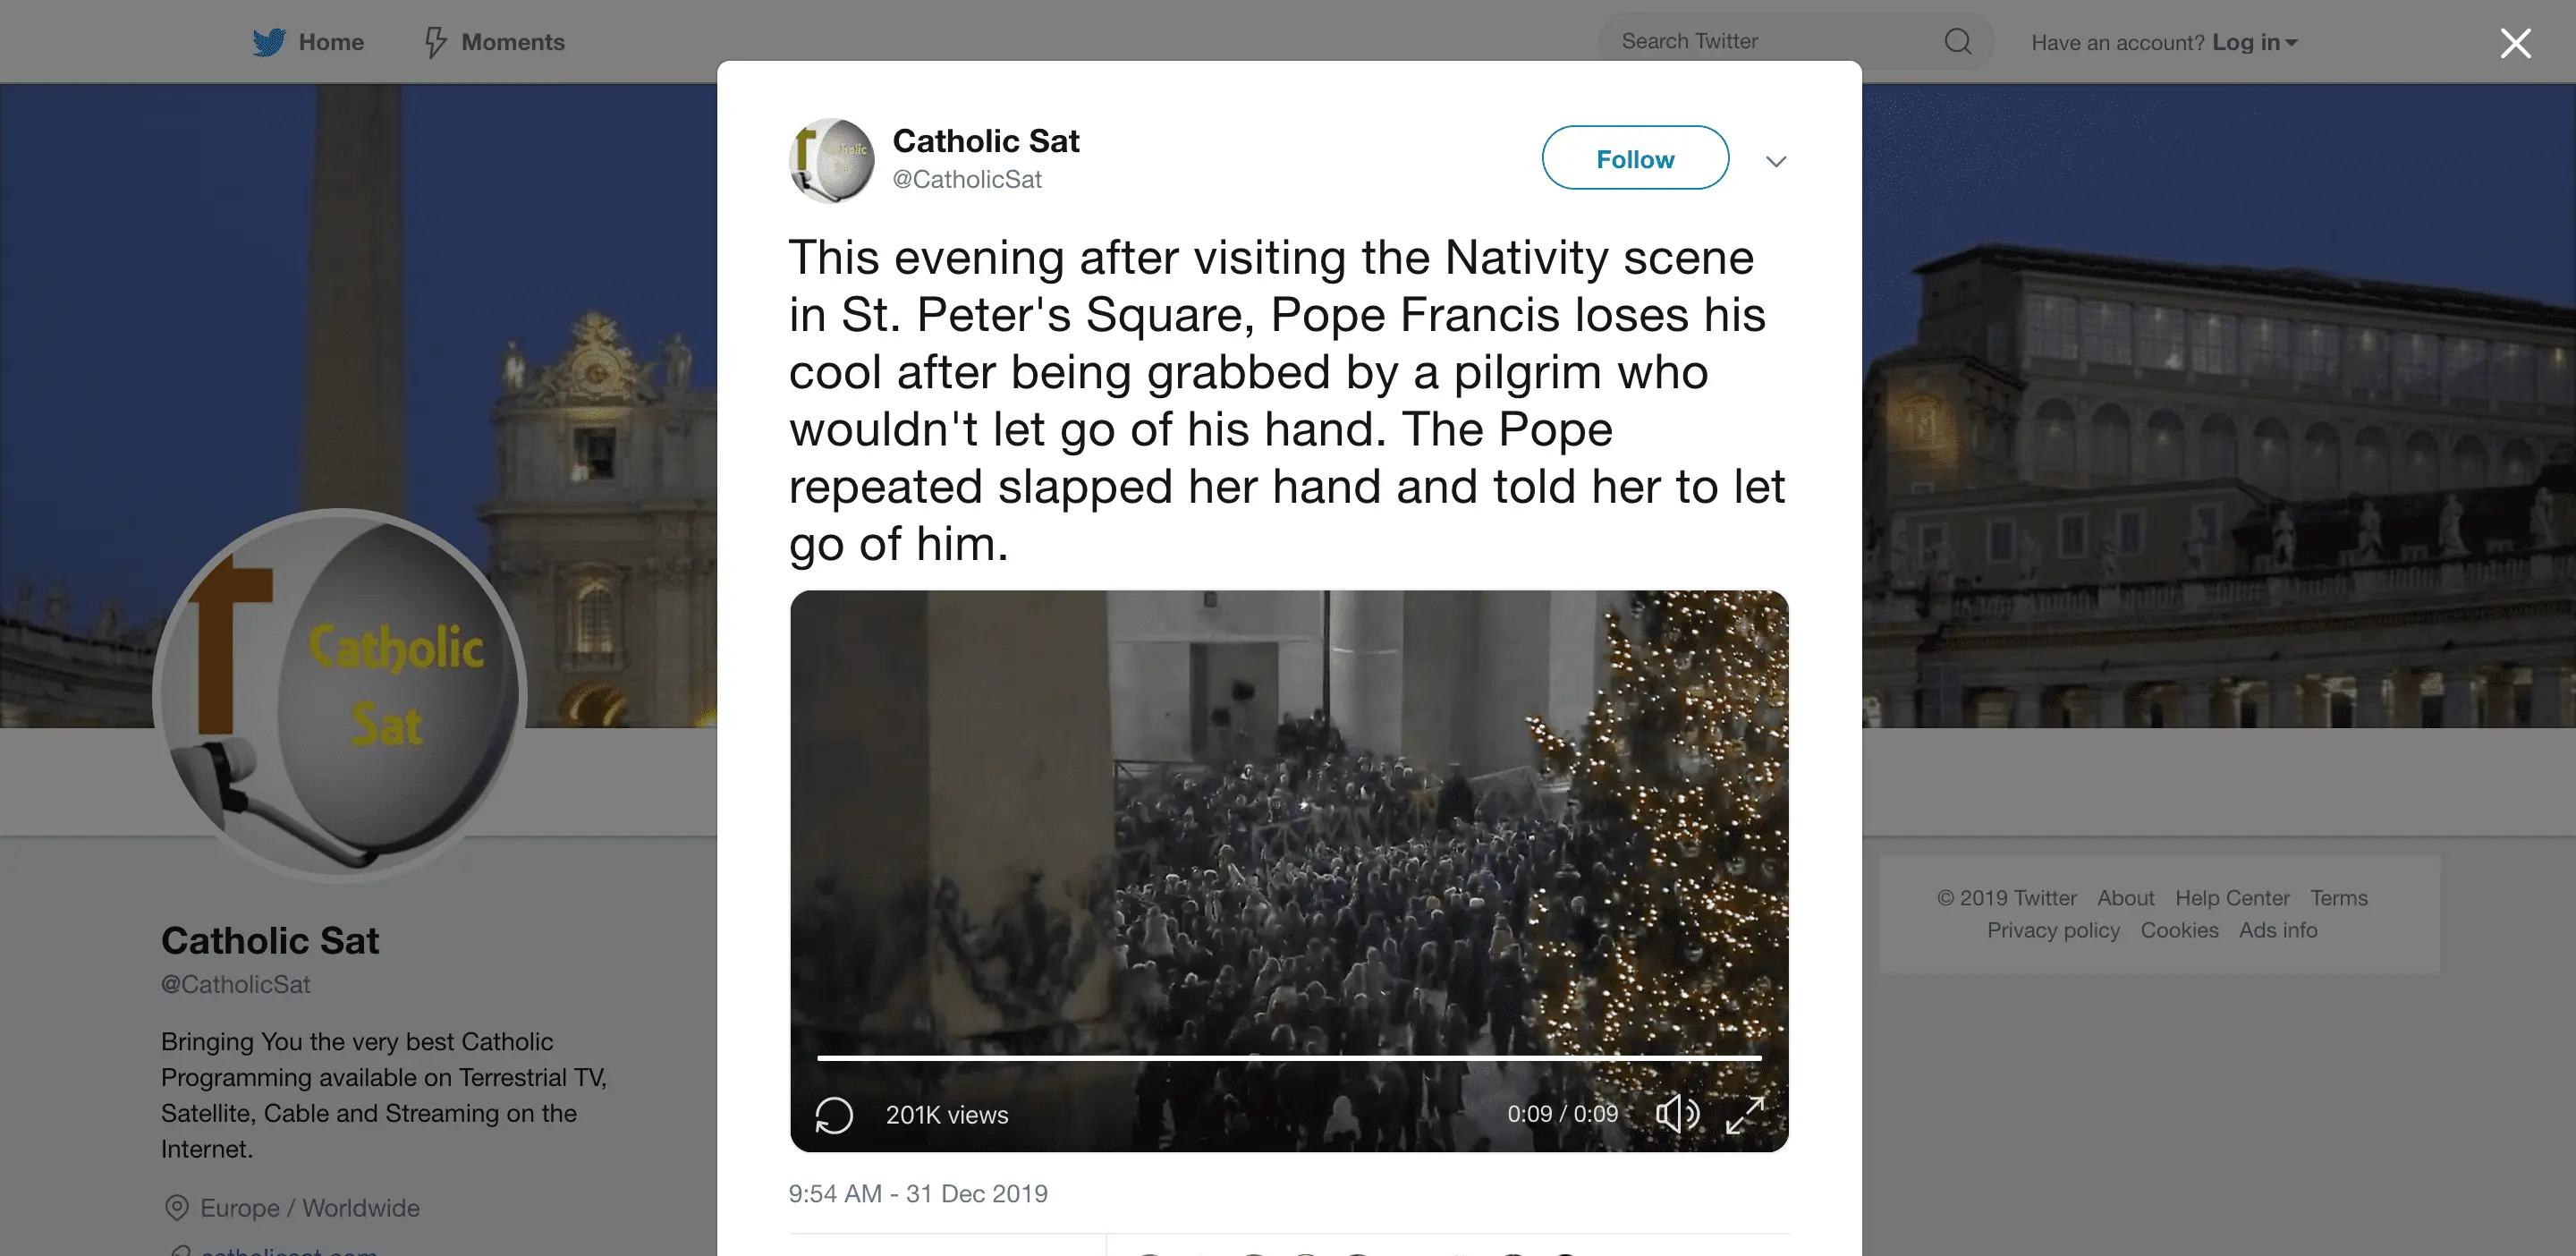Follow the Catholic Sat account
Image resolution: width=2576 pixels, height=1256 pixels.
[1634, 158]
